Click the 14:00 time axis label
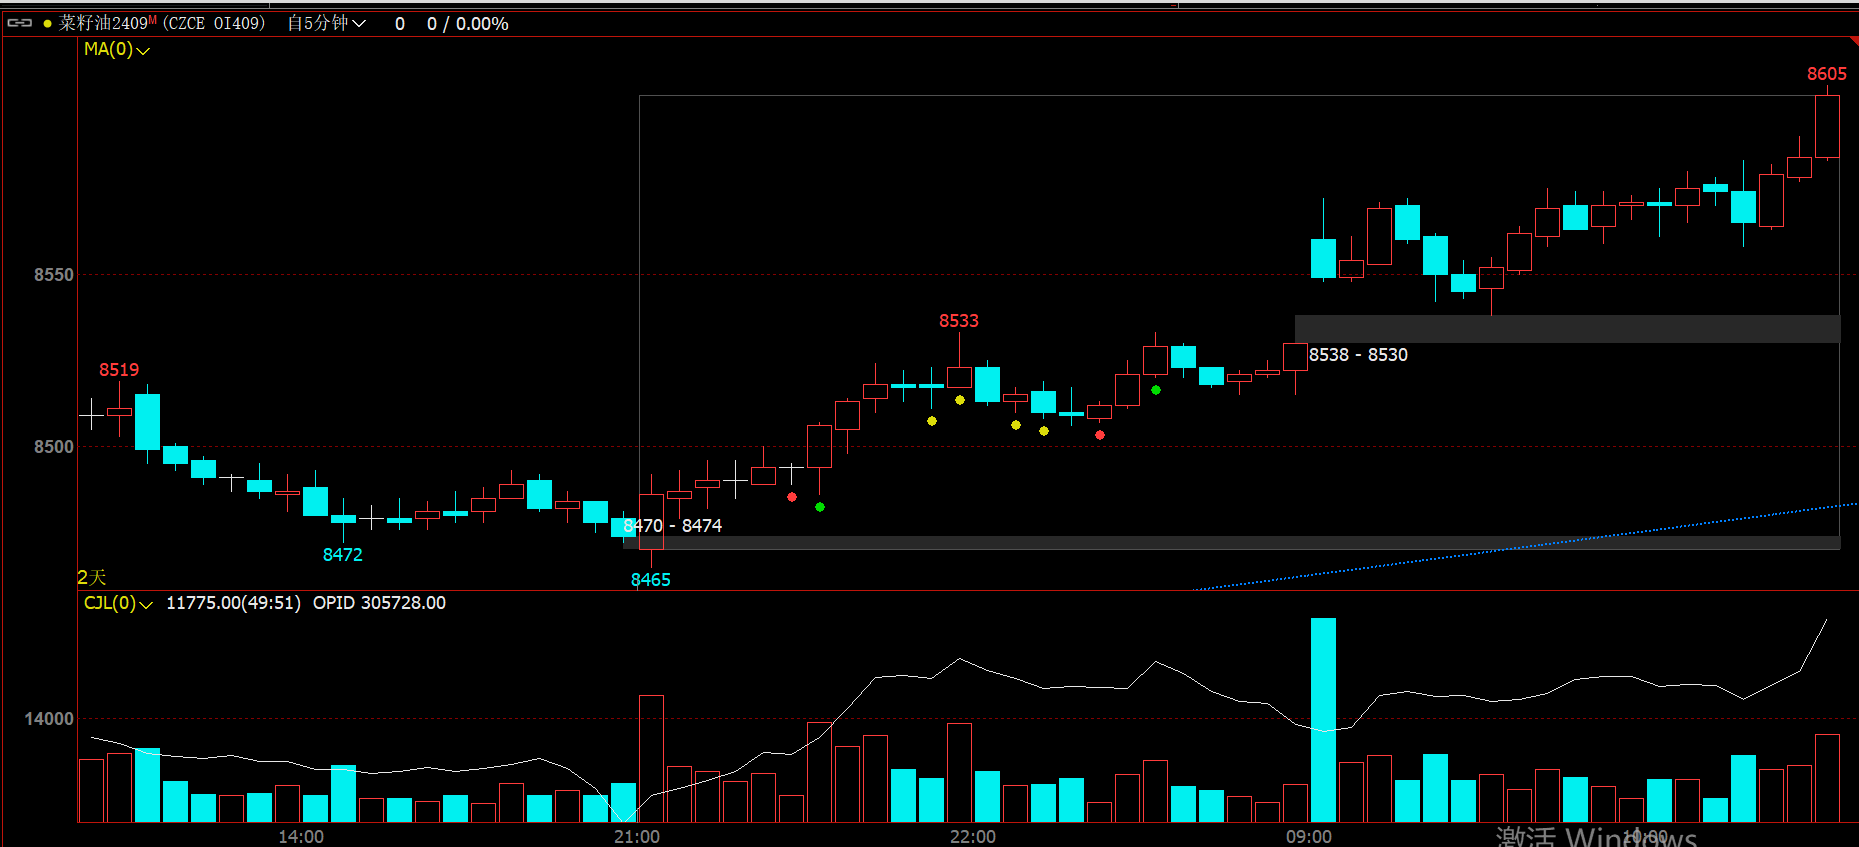 tap(301, 836)
